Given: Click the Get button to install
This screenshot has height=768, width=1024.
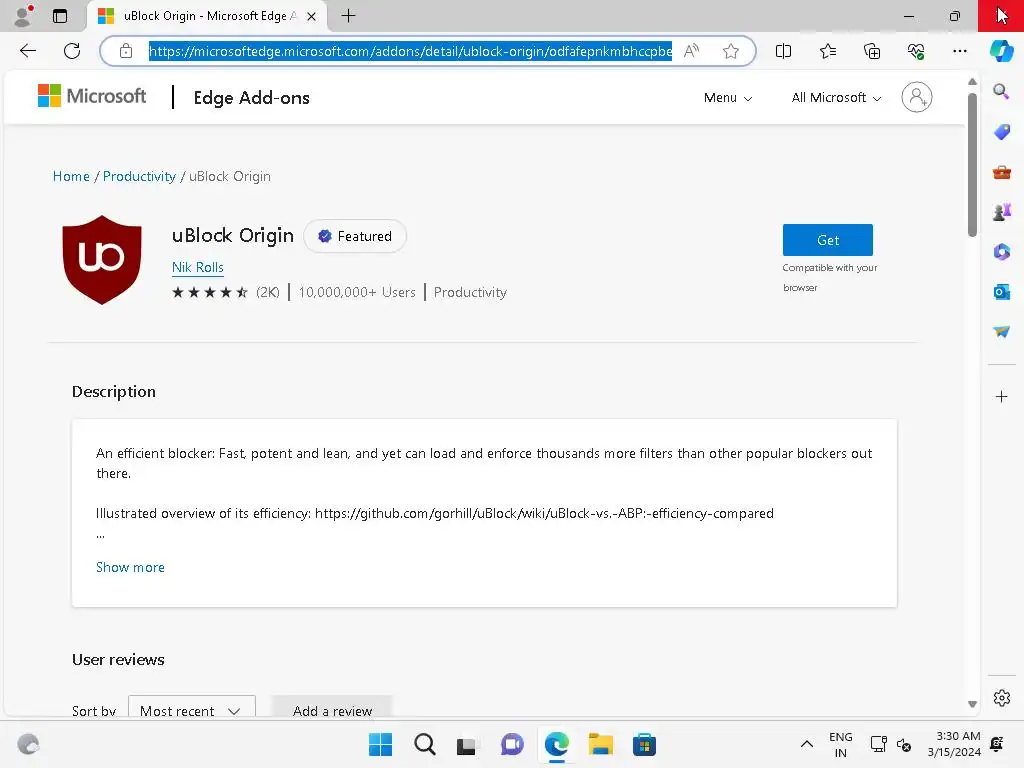Looking at the screenshot, I should (x=827, y=240).
